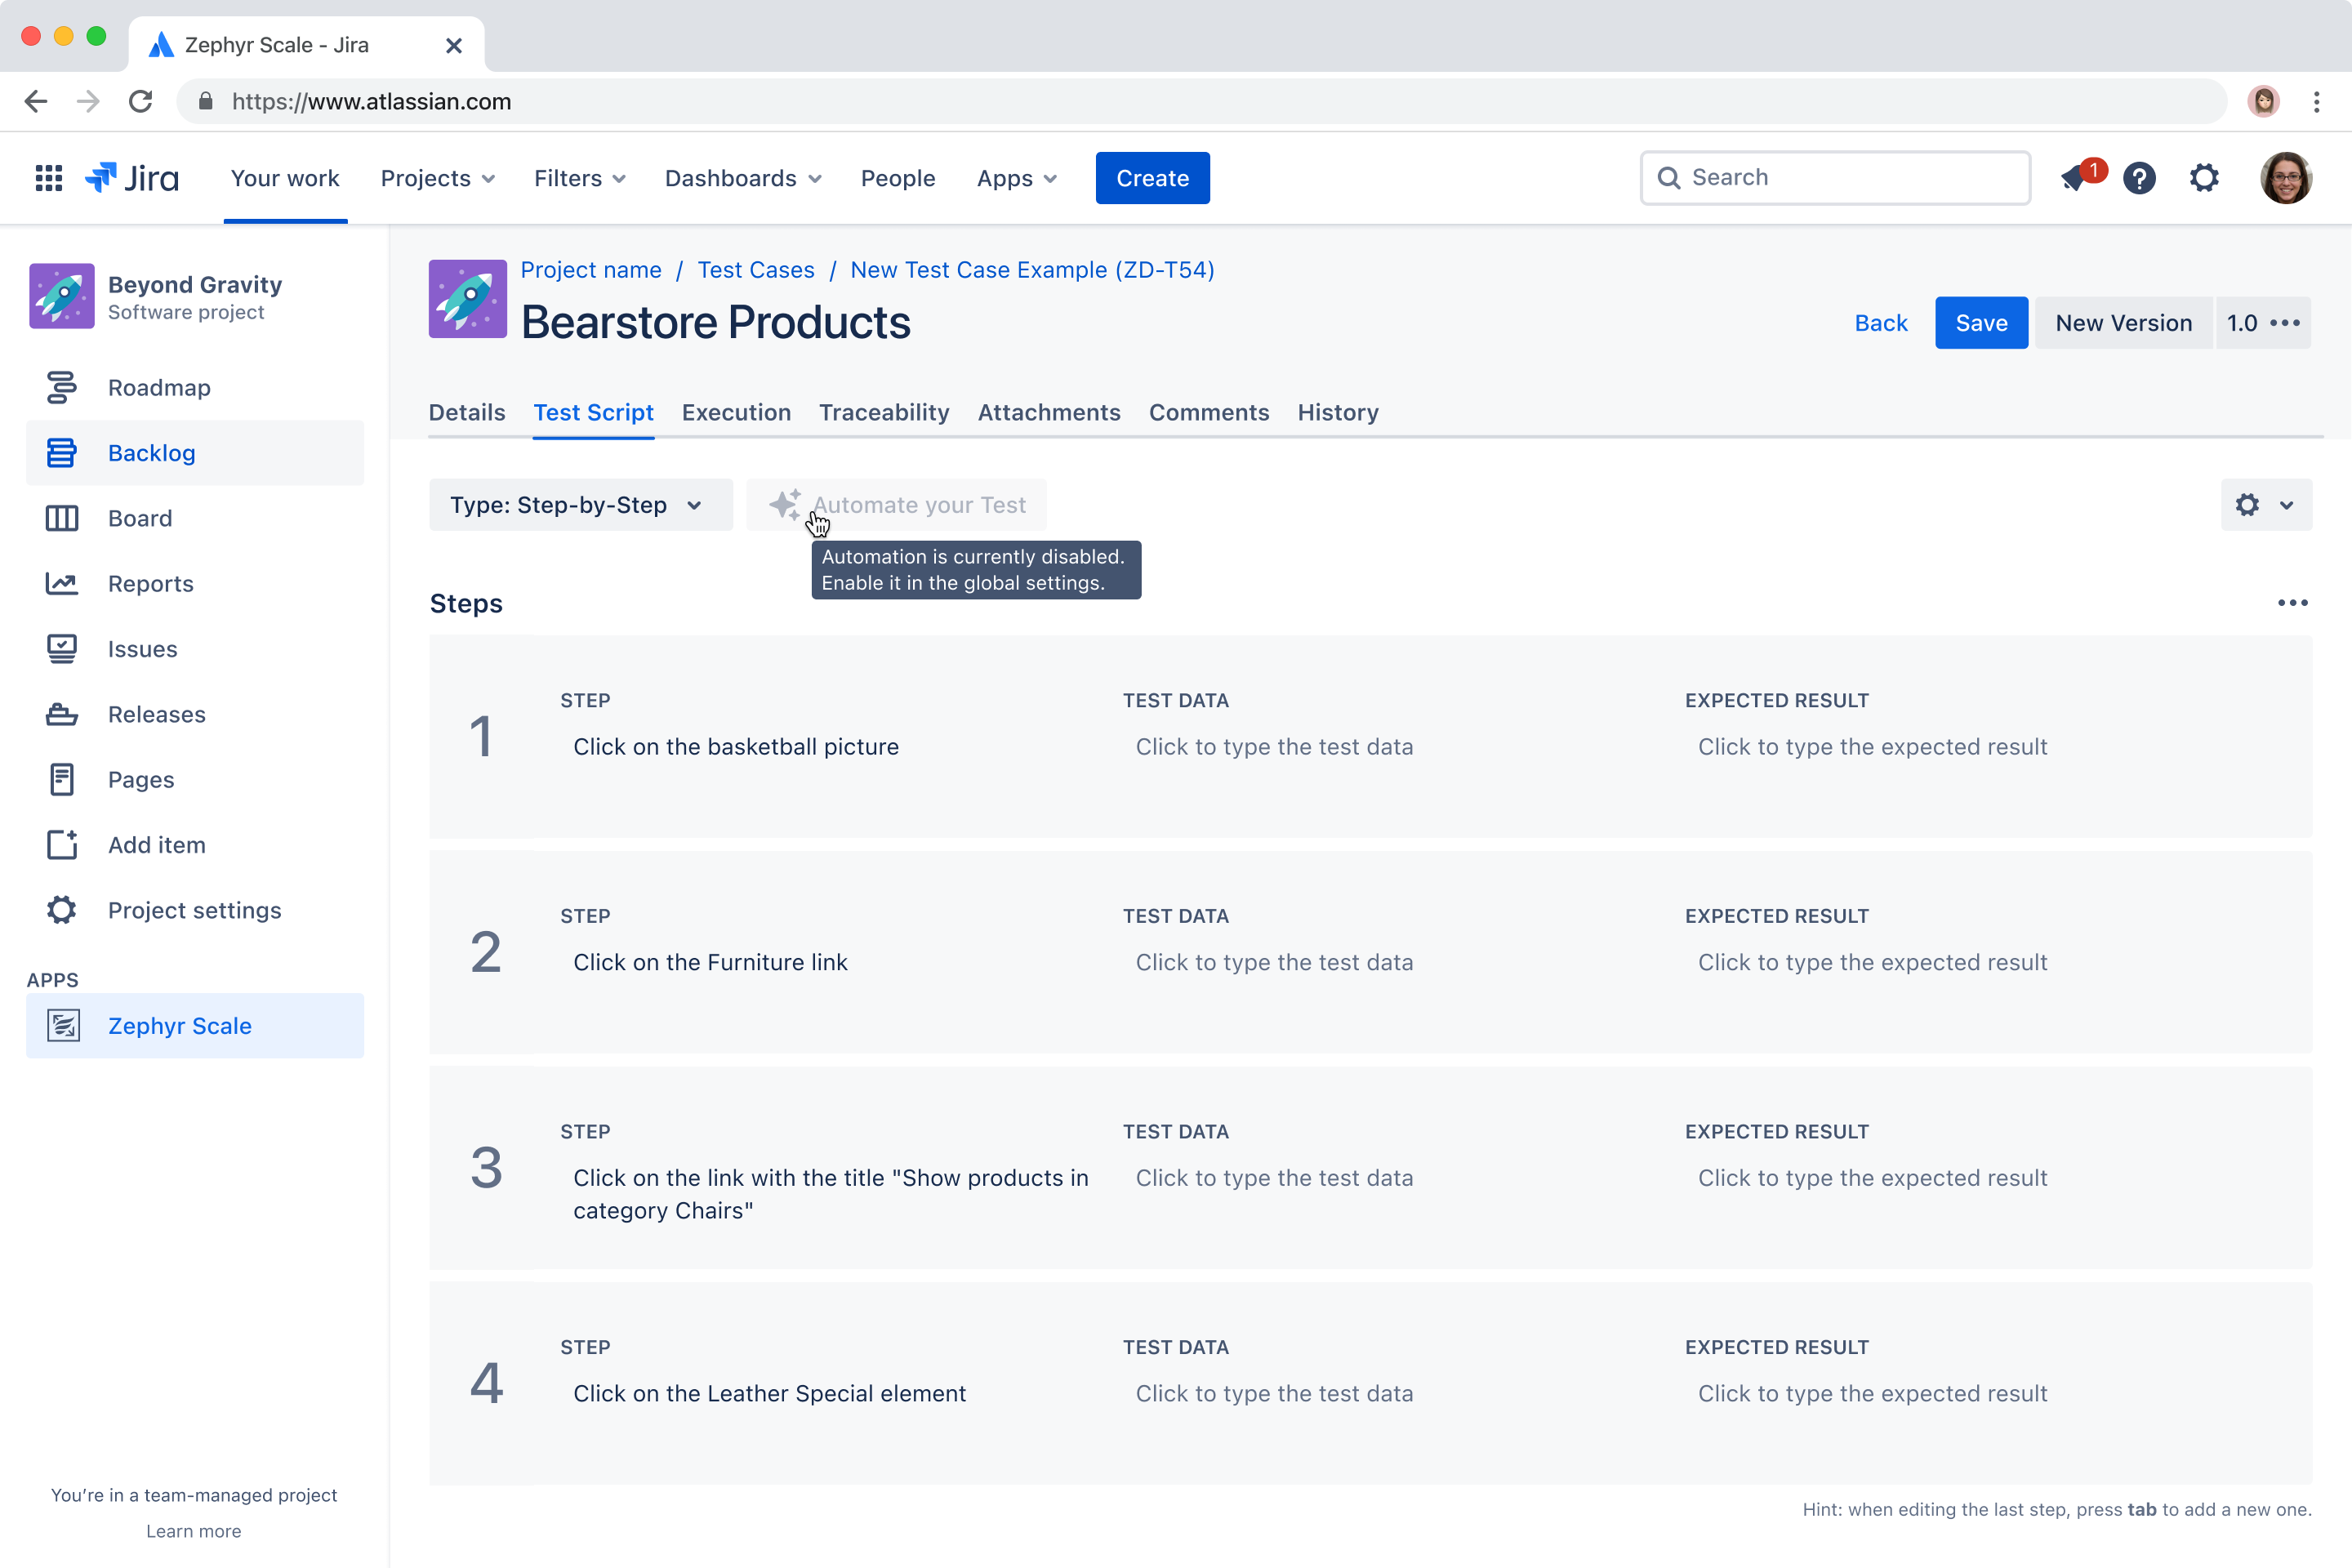Click into the Search field

coord(1835,178)
